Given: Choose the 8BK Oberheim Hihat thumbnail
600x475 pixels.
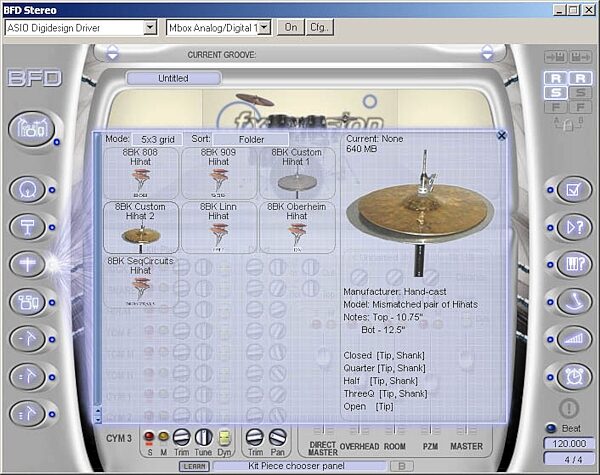Looking at the screenshot, I should pyautogui.click(x=297, y=227).
